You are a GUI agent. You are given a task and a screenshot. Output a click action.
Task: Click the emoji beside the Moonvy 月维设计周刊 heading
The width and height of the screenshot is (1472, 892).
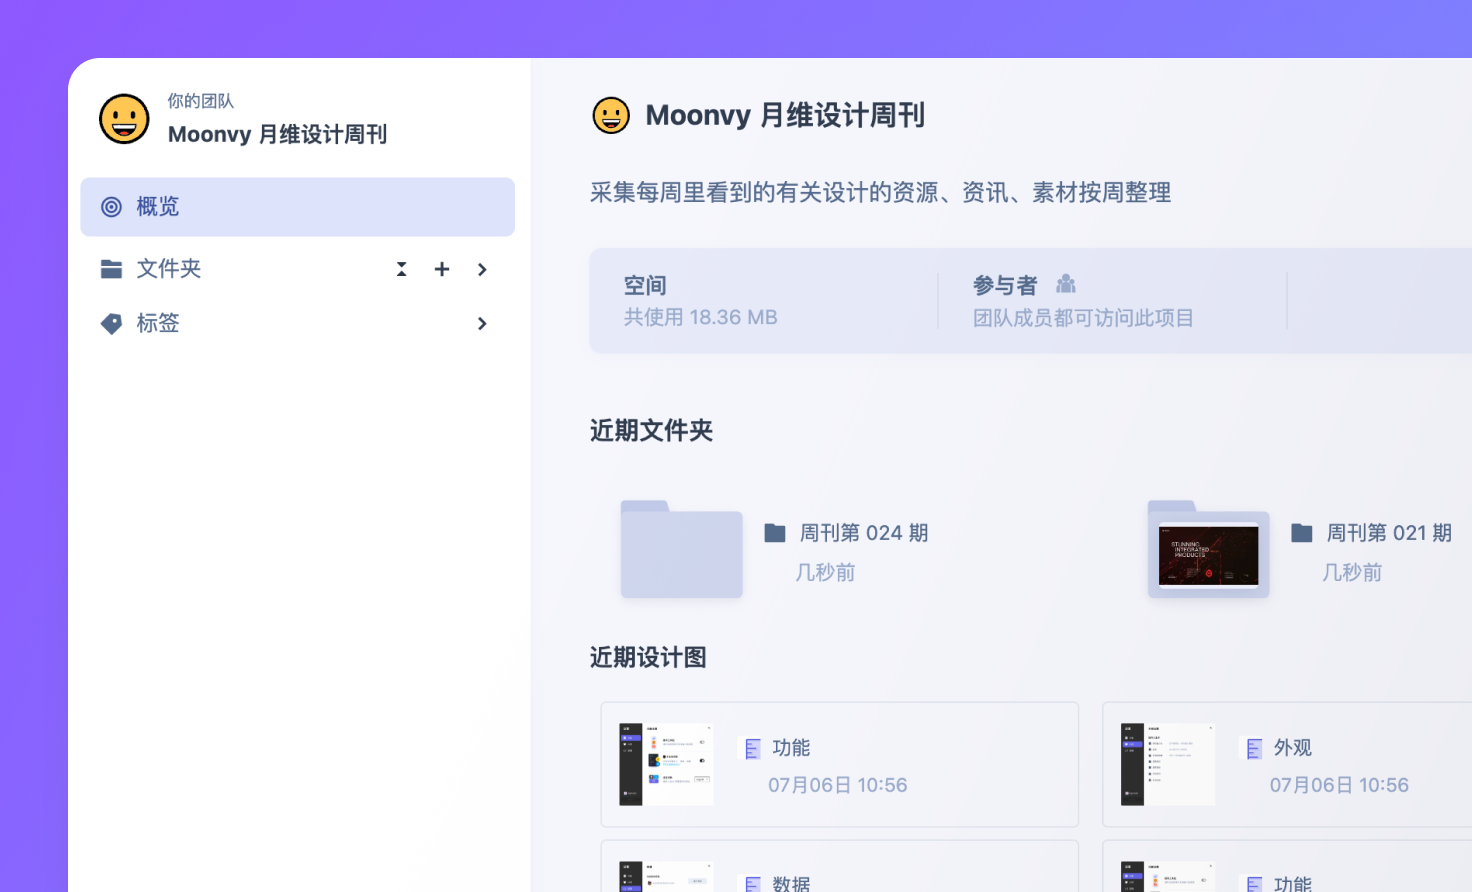coord(611,116)
